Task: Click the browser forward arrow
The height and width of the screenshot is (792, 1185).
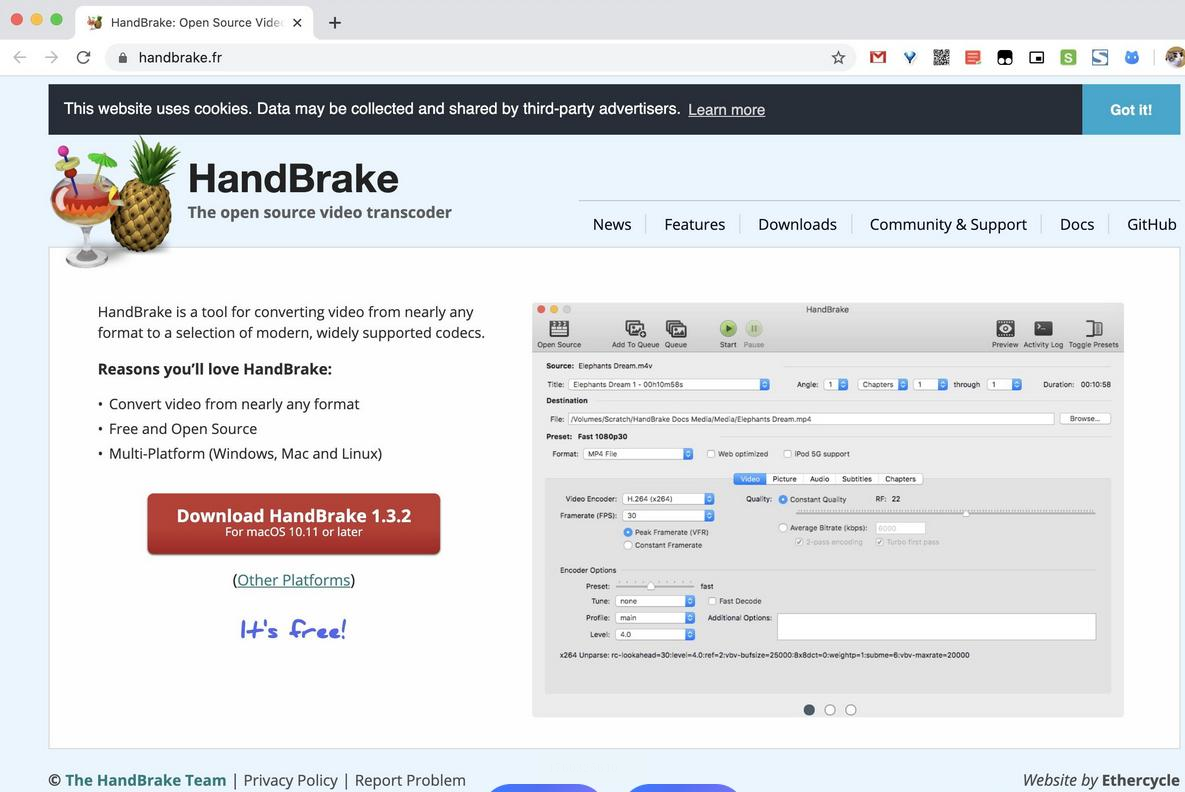Action: tap(51, 57)
